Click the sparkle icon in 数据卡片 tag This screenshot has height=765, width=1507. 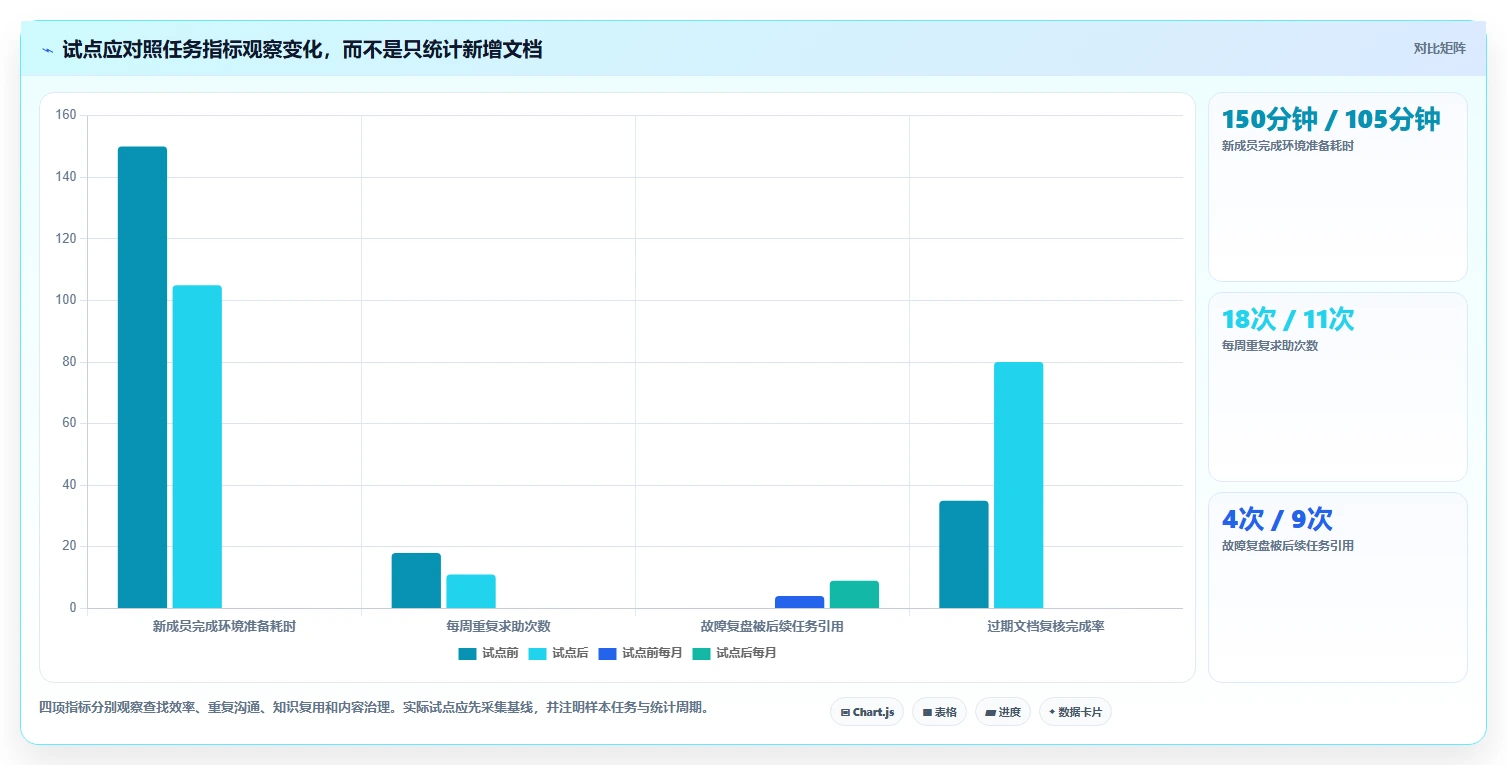pyautogui.click(x=1052, y=712)
